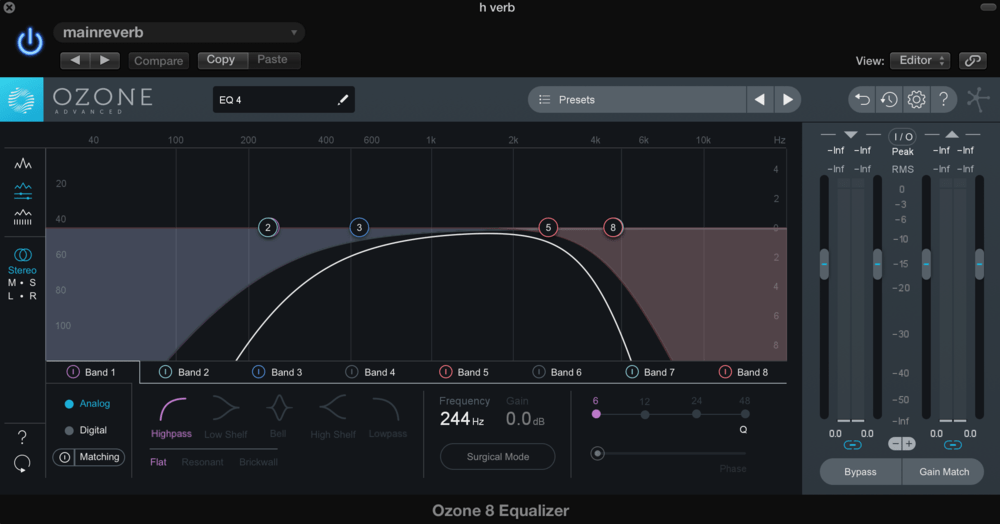Click the sidechain link icon near View

click(973, 61)
